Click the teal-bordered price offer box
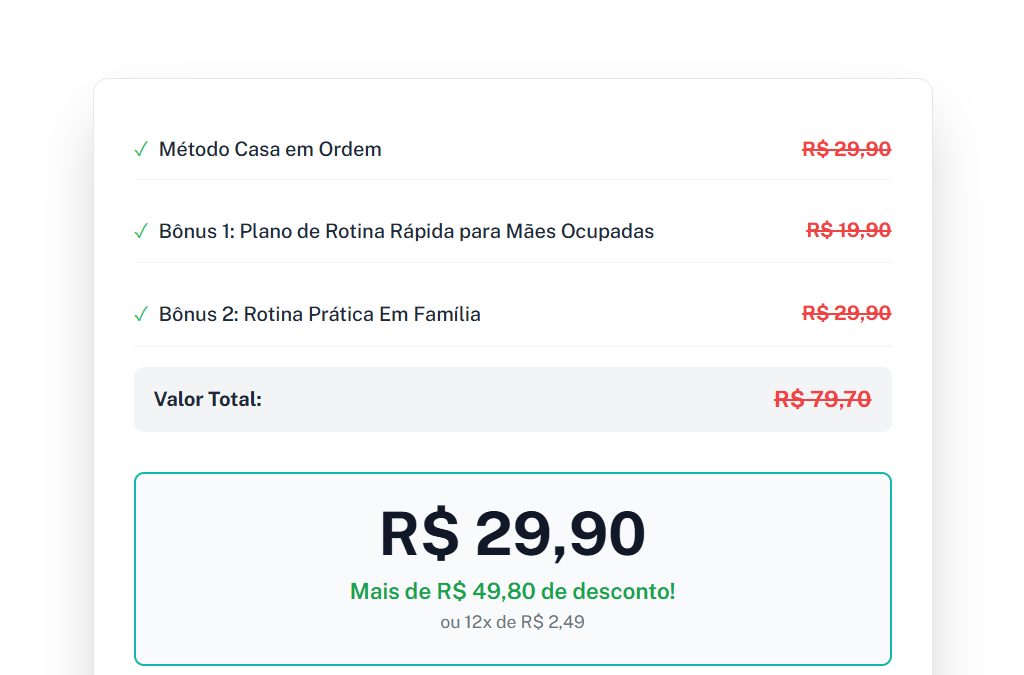 tap(513, 569)
